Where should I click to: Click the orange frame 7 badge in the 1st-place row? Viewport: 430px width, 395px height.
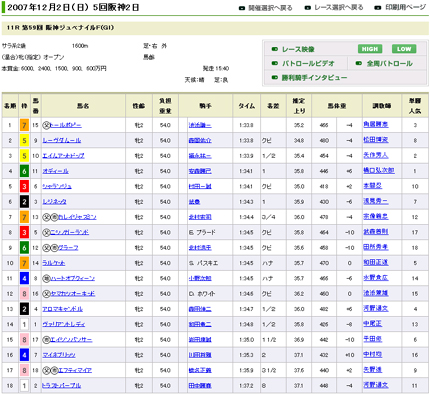click(24, 126)
